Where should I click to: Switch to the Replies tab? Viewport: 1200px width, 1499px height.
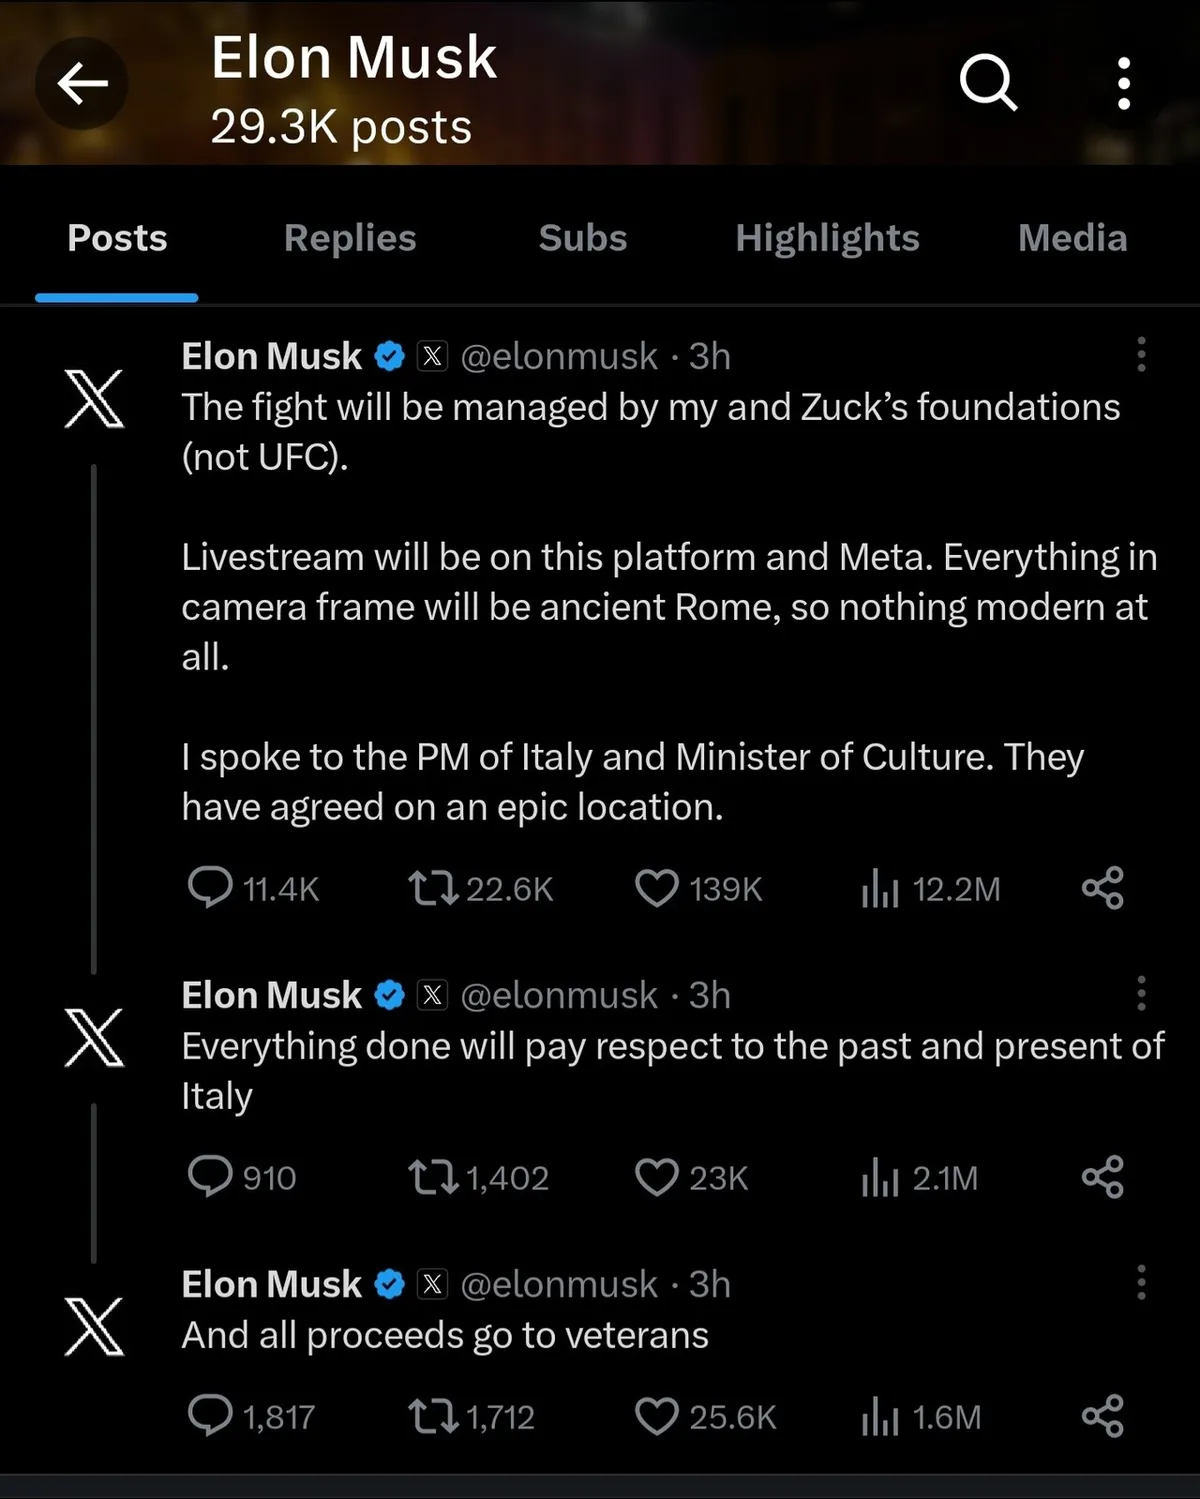(x=349, y=238)
